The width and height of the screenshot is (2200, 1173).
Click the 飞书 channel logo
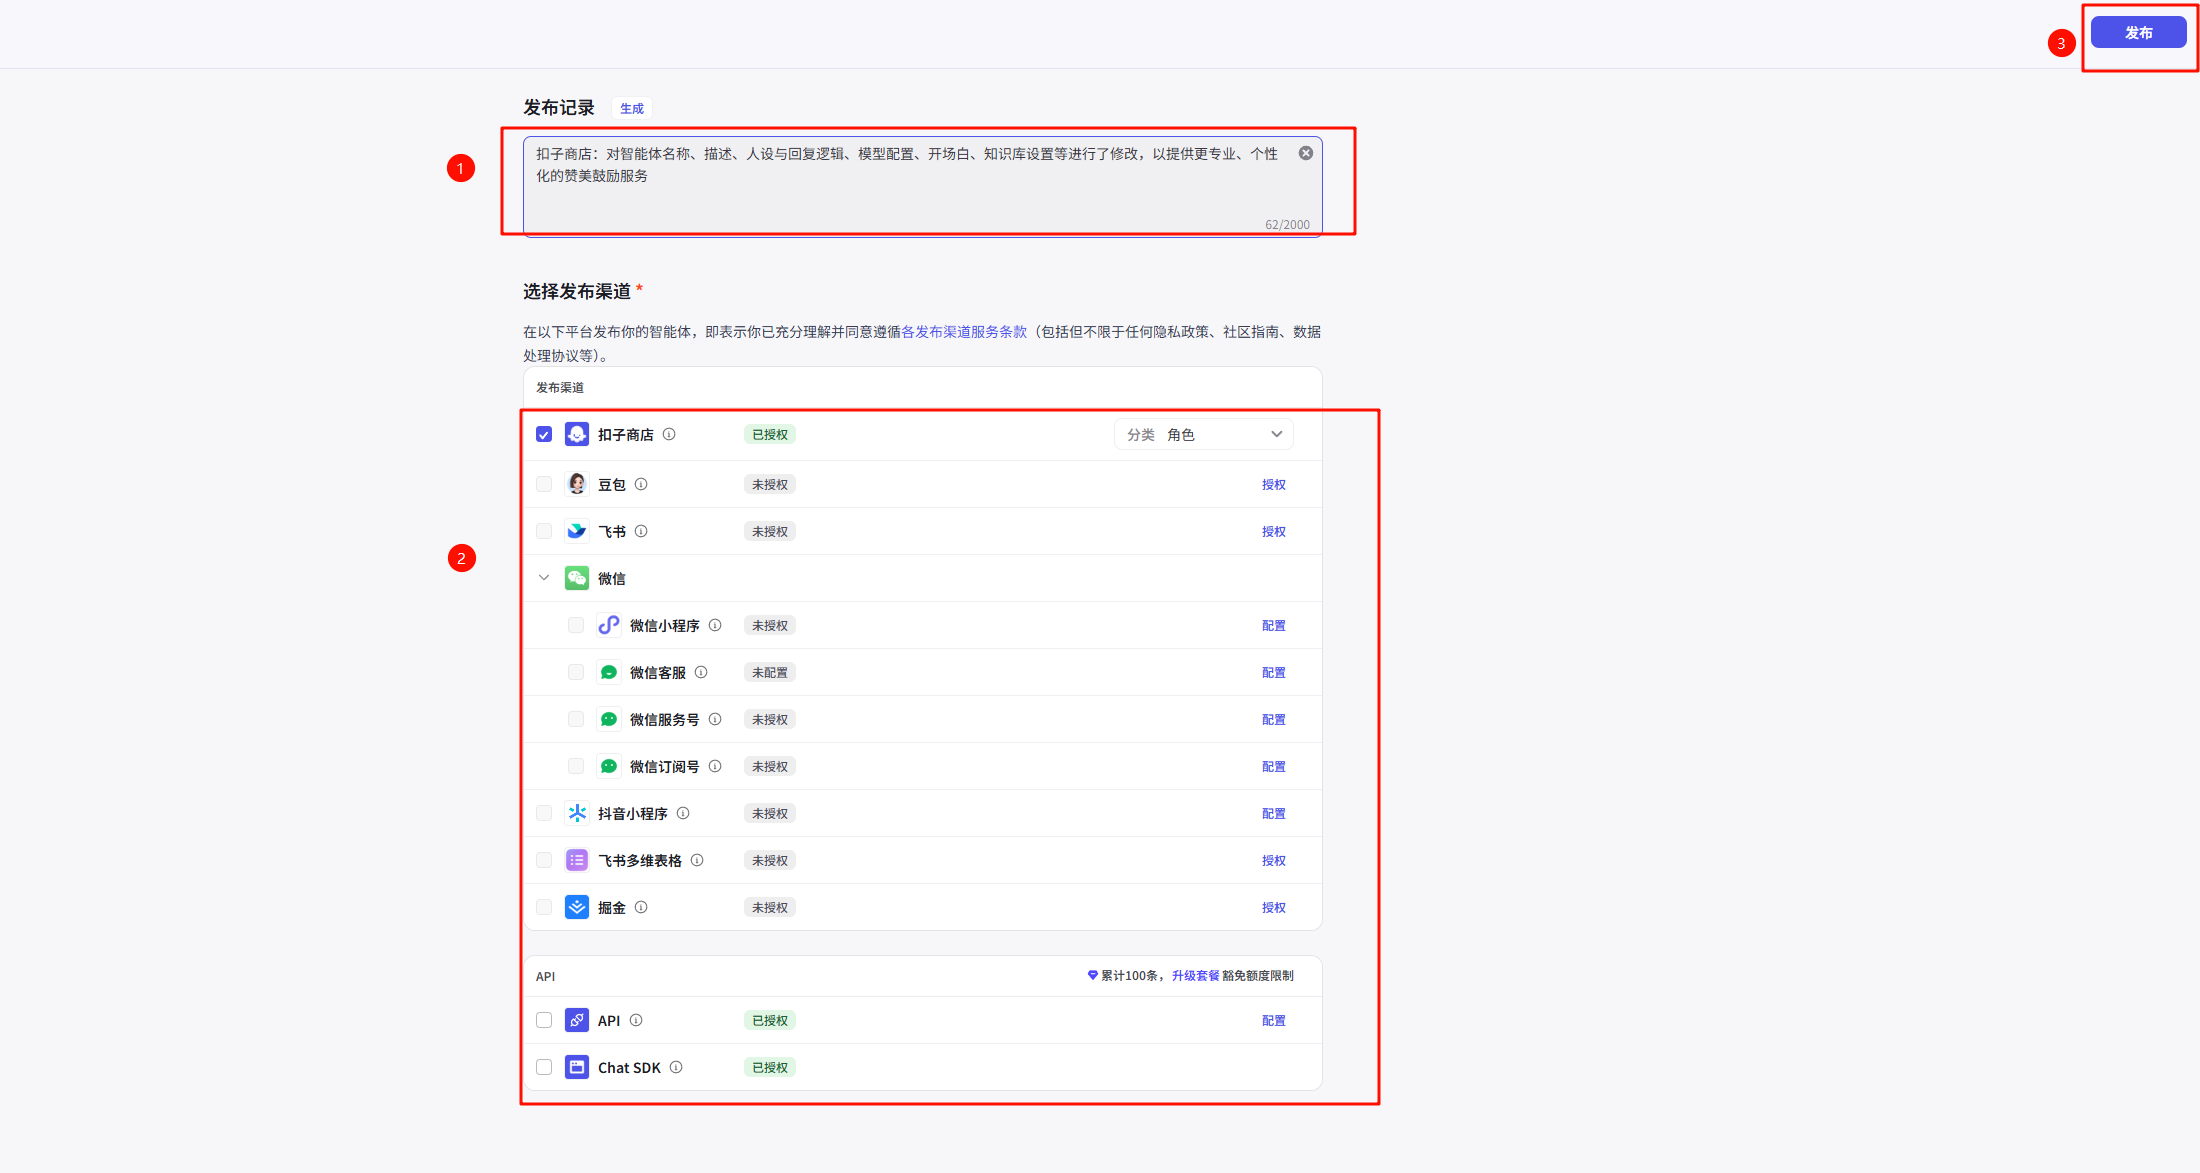point(577,531)
